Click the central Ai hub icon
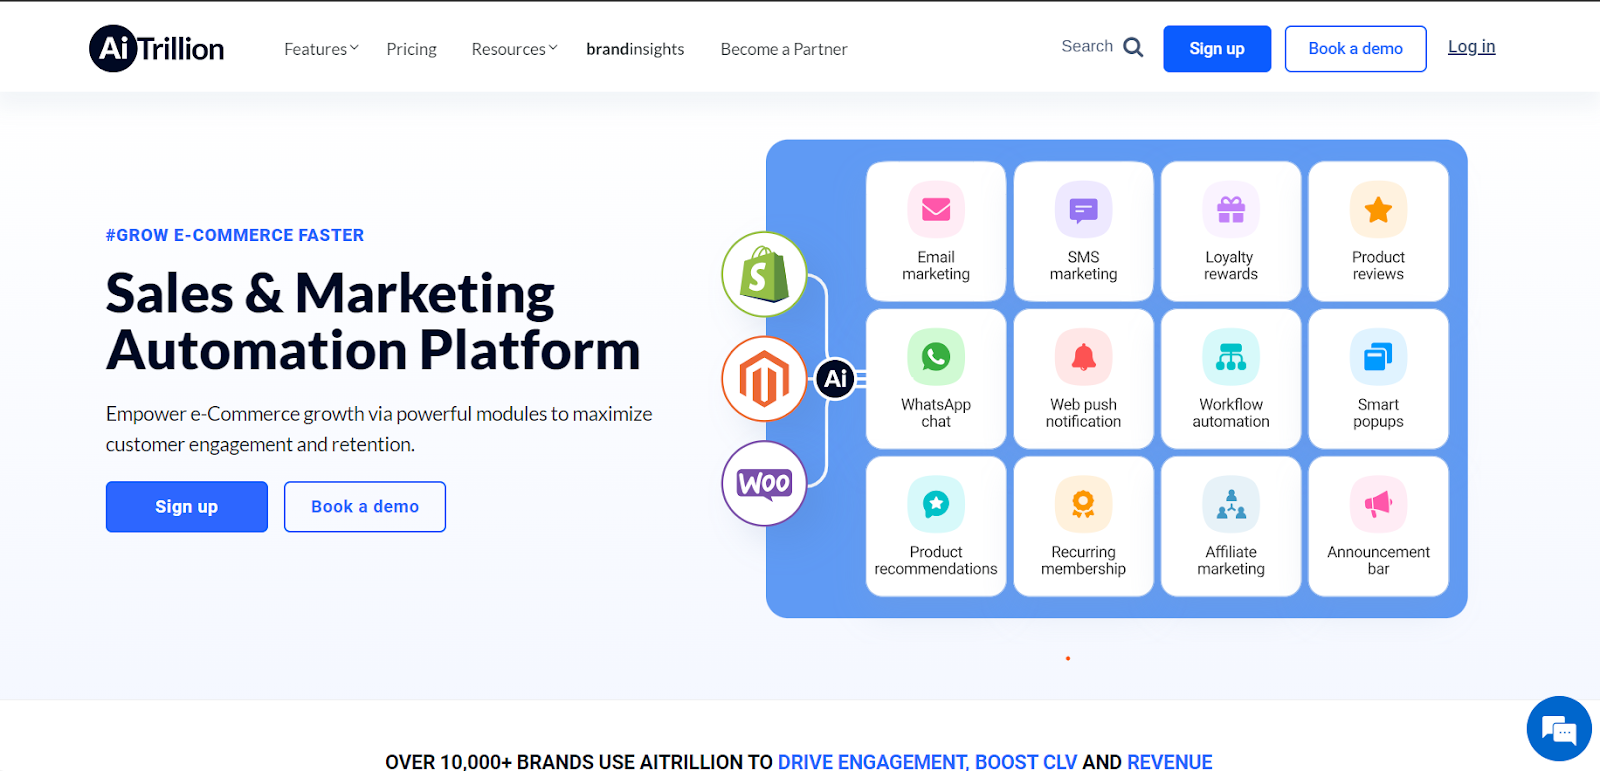Screen dimensions: 1600x771 click(835, 378)
